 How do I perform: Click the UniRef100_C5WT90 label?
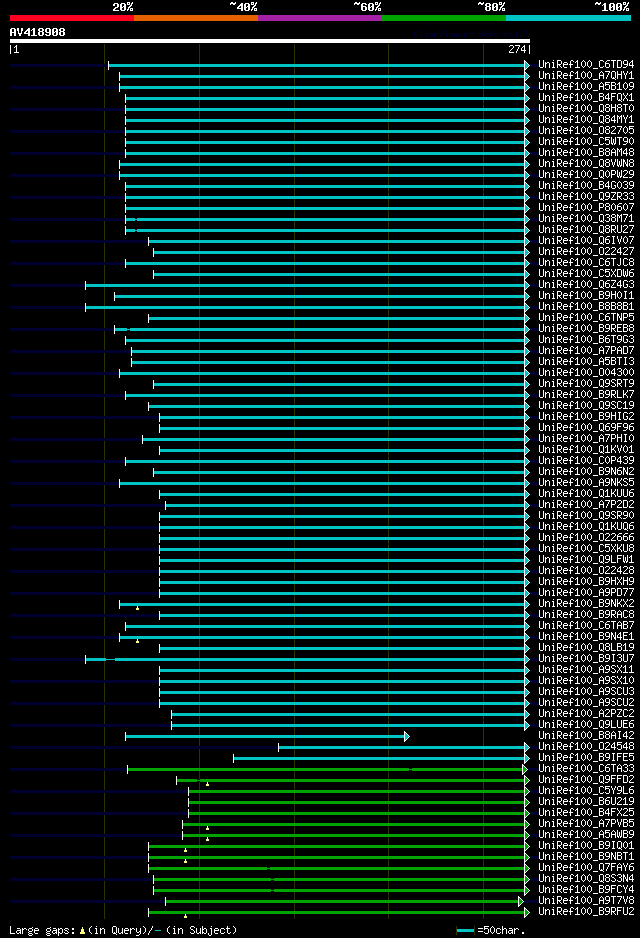pyautogui.click(x=586, y=142)
